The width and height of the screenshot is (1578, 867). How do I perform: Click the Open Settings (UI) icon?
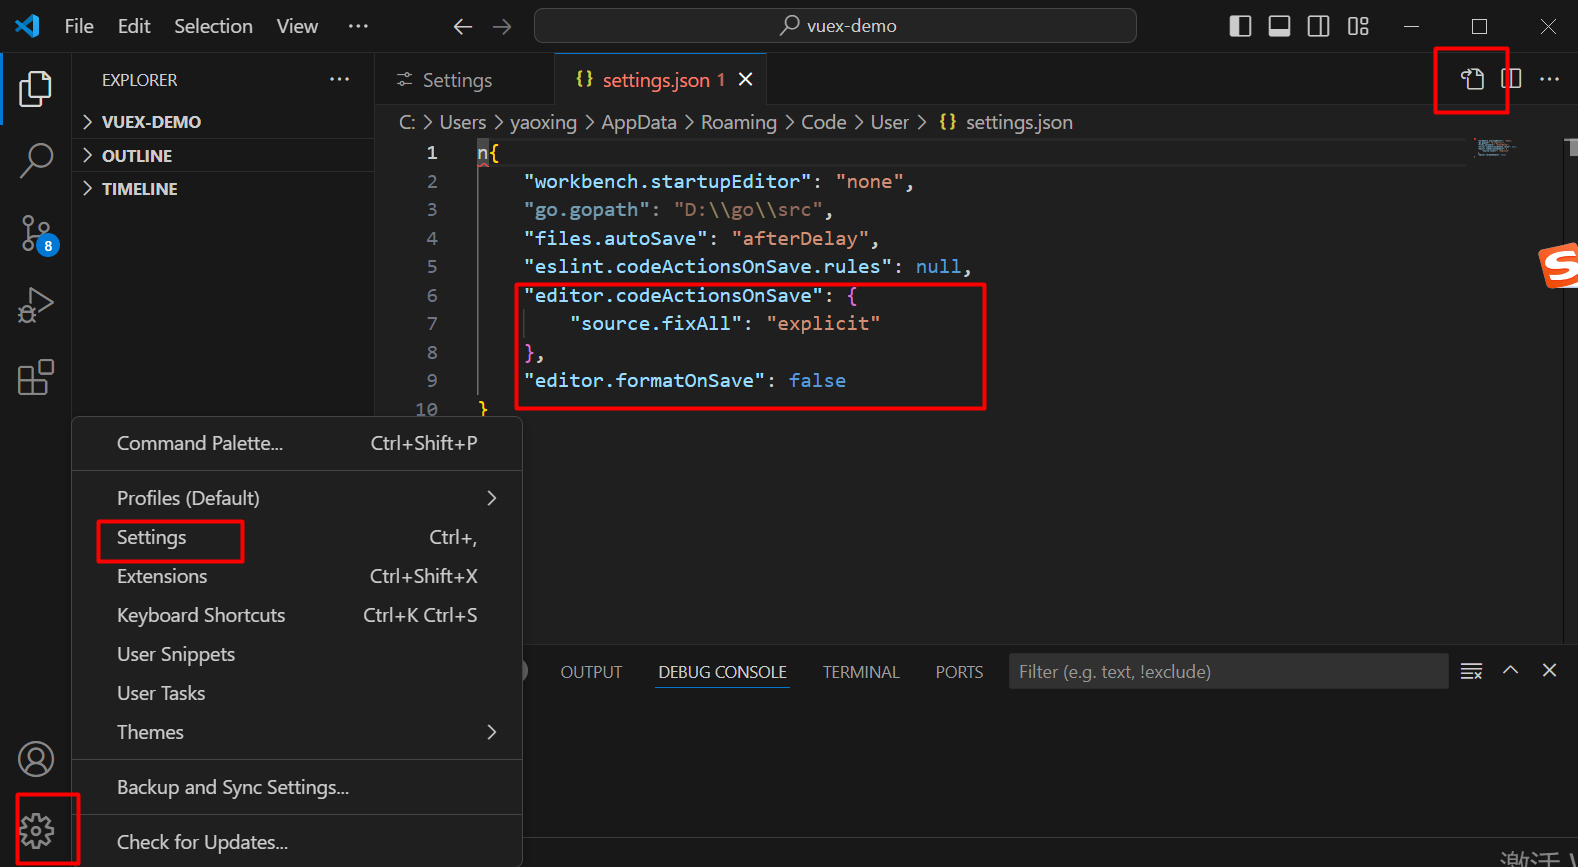coord(1472,79)
